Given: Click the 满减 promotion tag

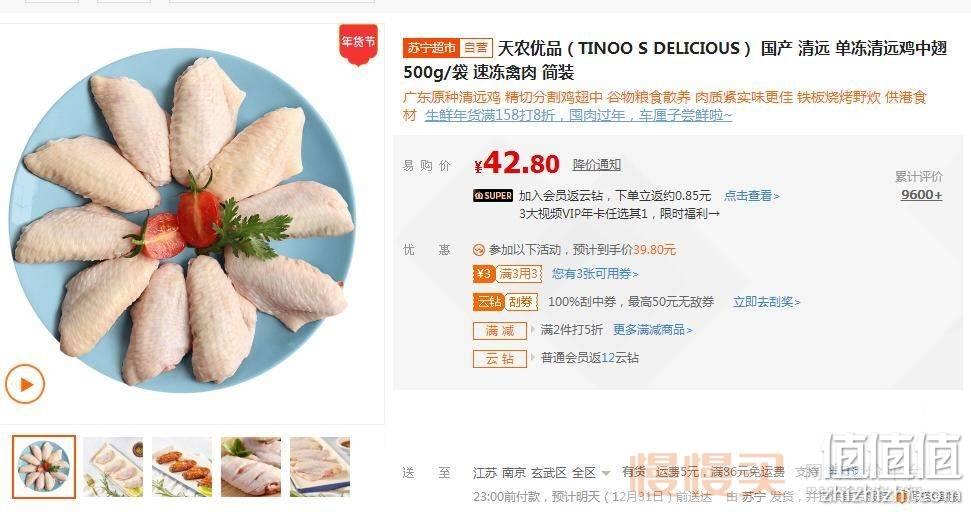Looking at the screenshot, I should tap(500, 331).
